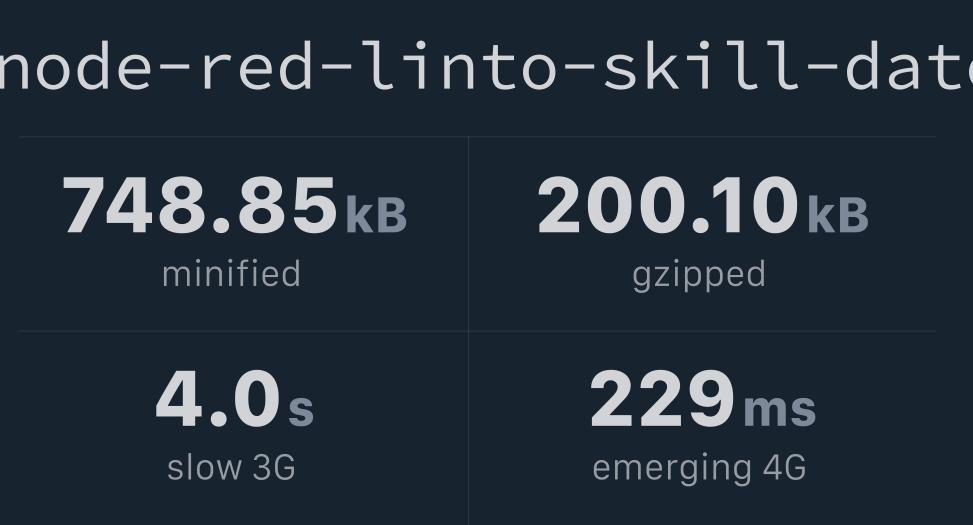
Task: Click the minified size stat cell
Action: [243, 234]
